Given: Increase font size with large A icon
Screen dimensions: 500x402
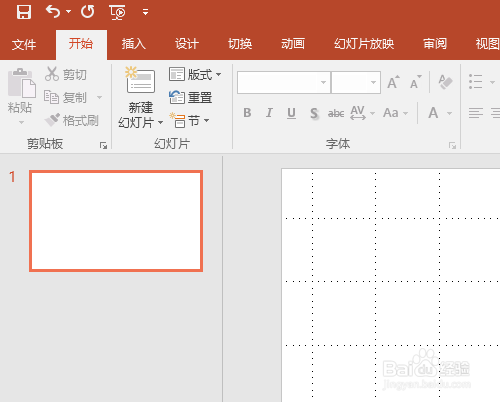Looking at the screenshot, I should 393,82.
